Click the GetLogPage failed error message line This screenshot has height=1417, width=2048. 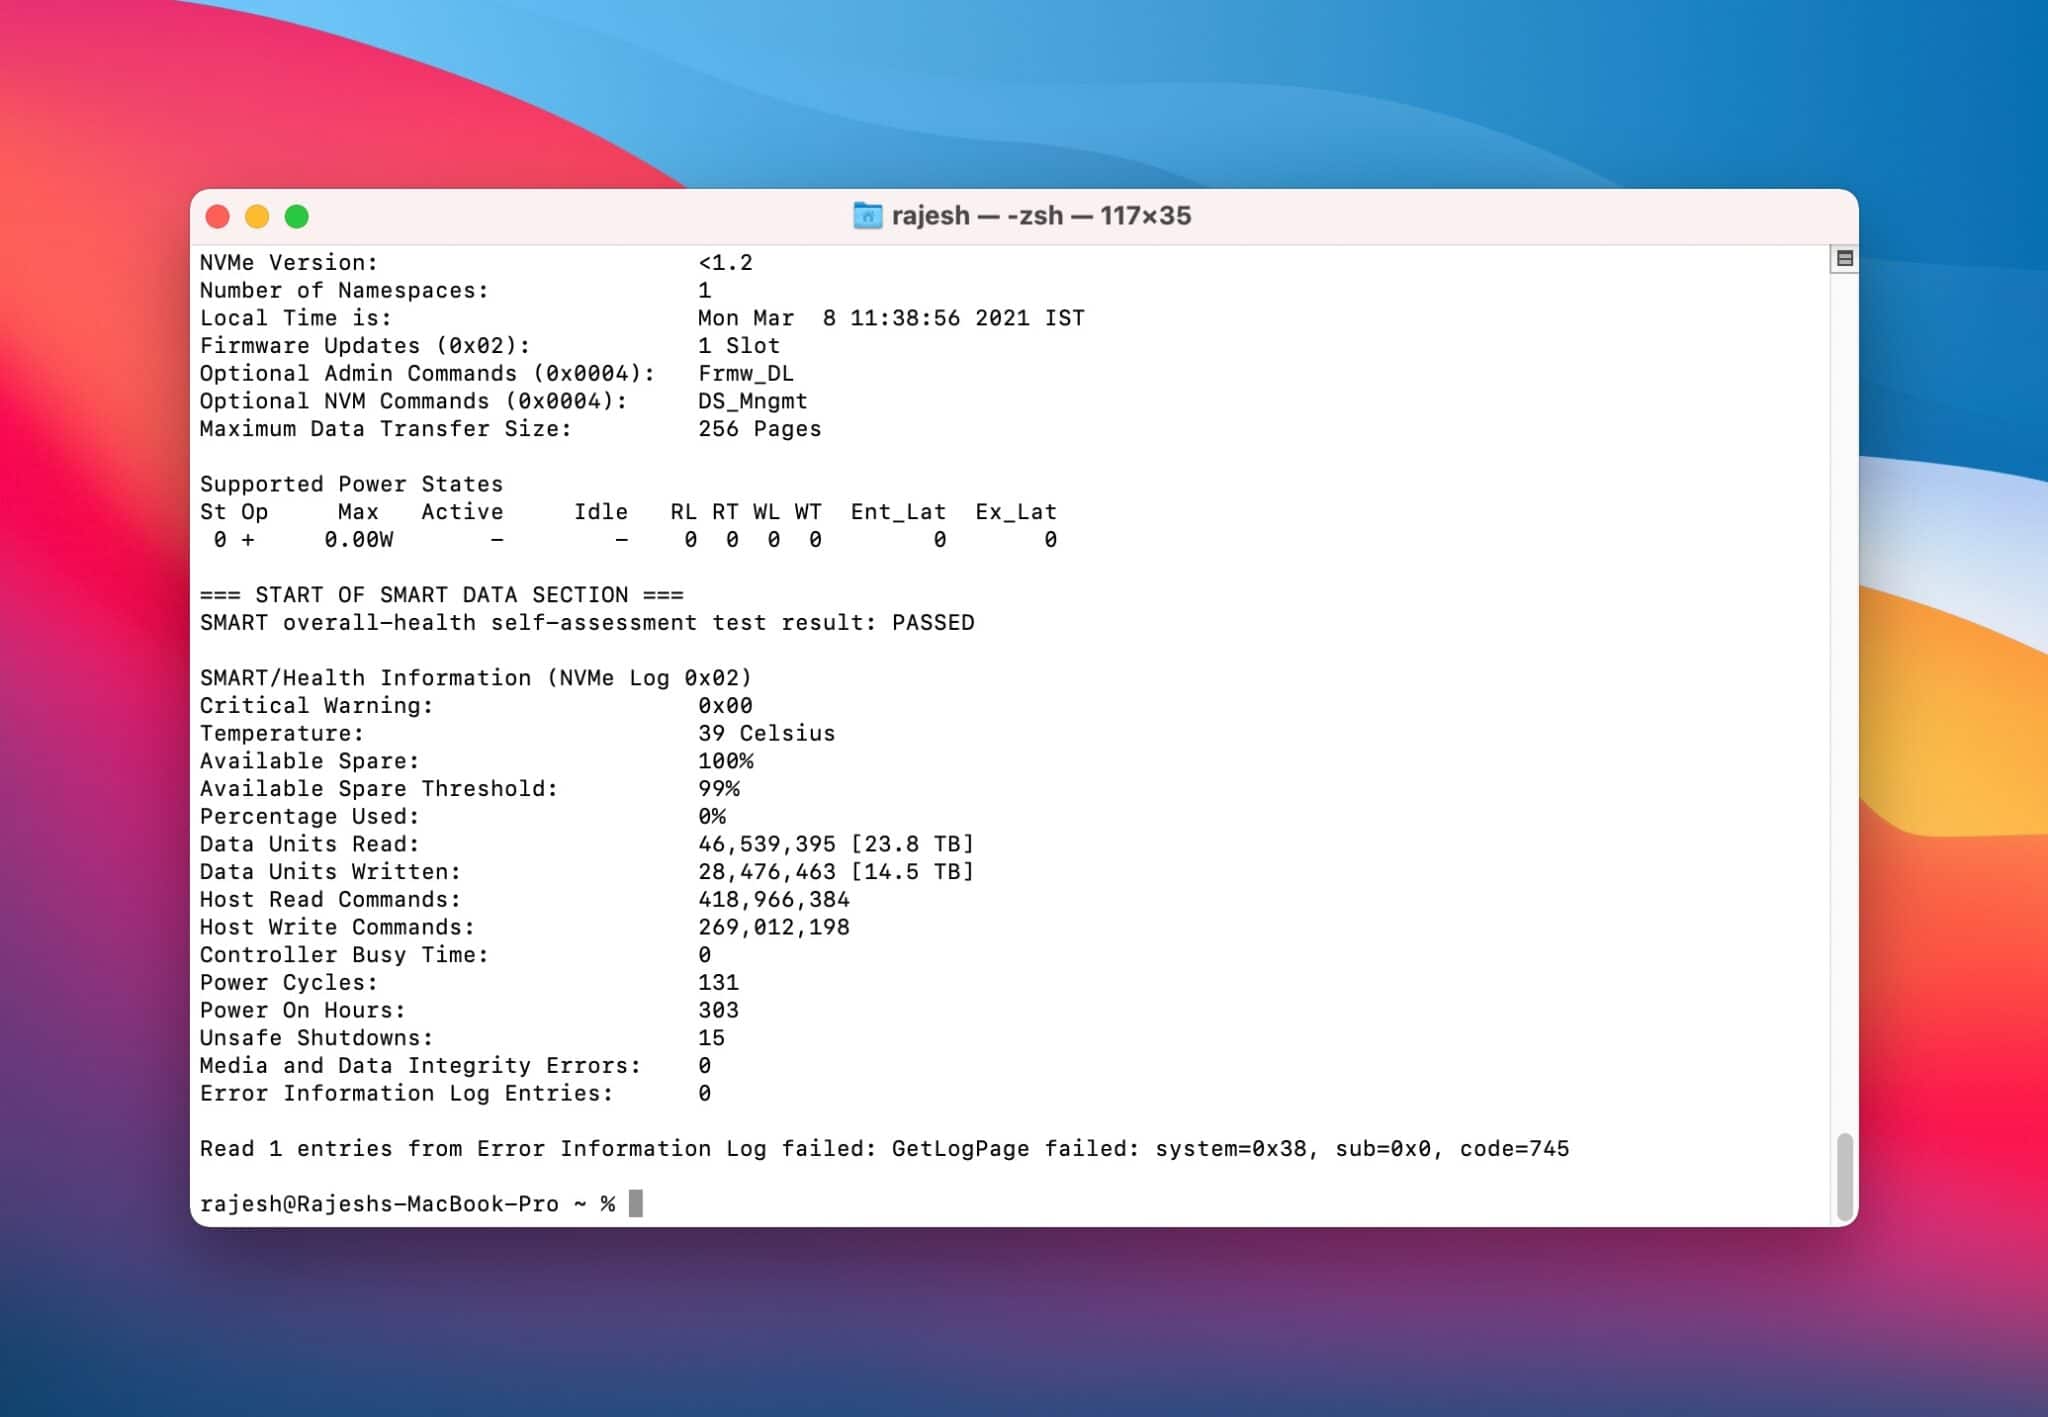pos(884,1149)
